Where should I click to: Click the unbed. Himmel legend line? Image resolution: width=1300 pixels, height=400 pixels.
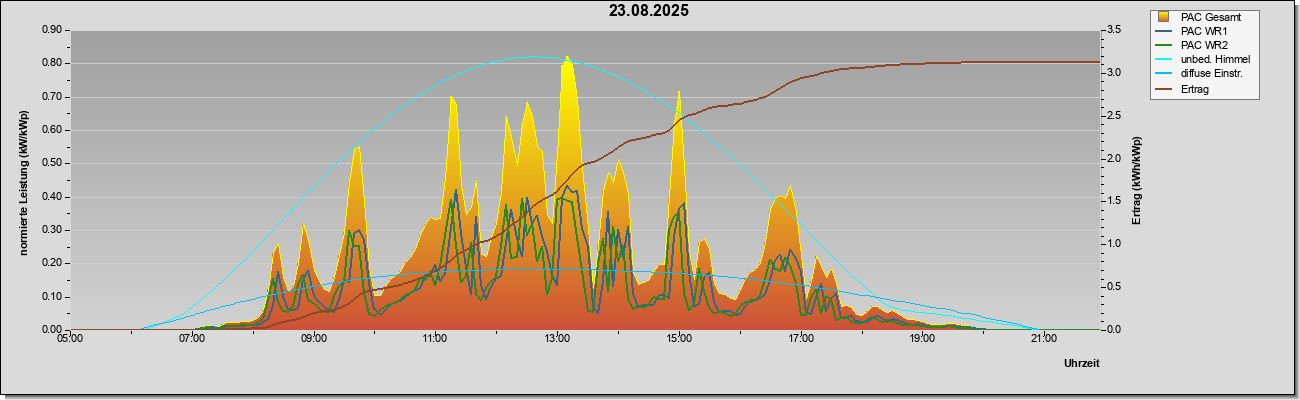1163,60
